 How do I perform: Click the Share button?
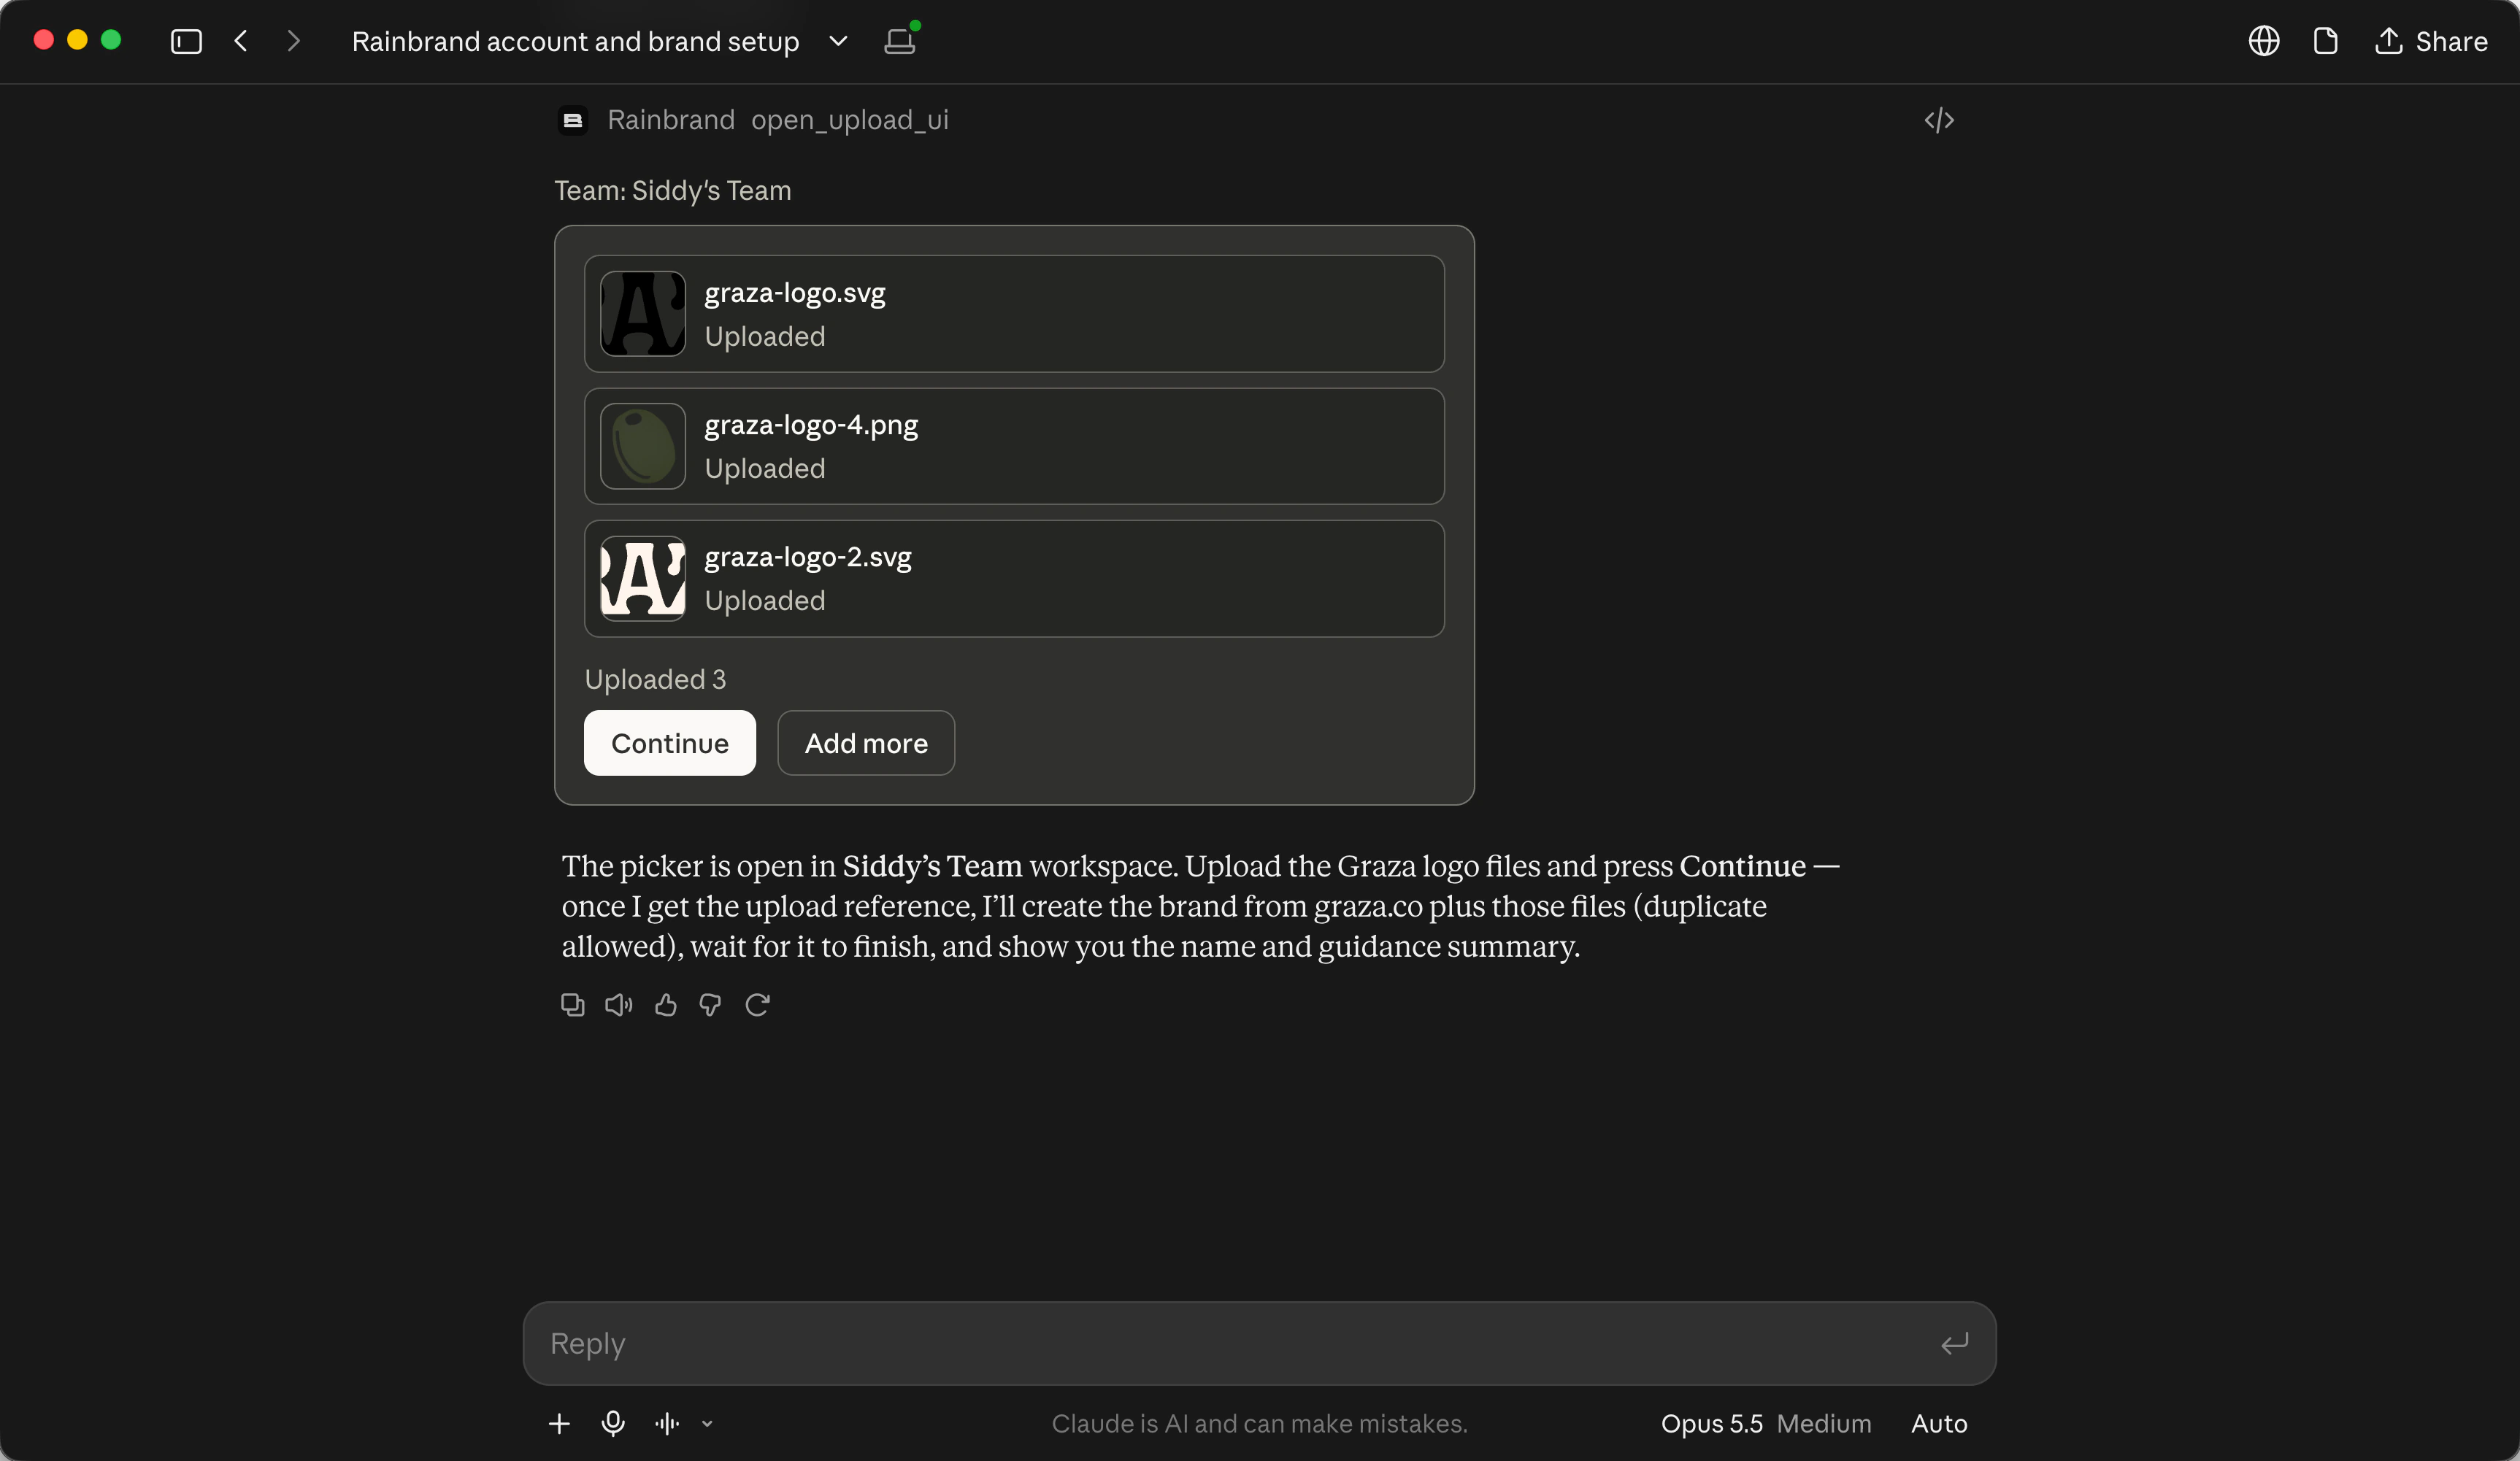pyautogui.click(x=2430, y=41)
